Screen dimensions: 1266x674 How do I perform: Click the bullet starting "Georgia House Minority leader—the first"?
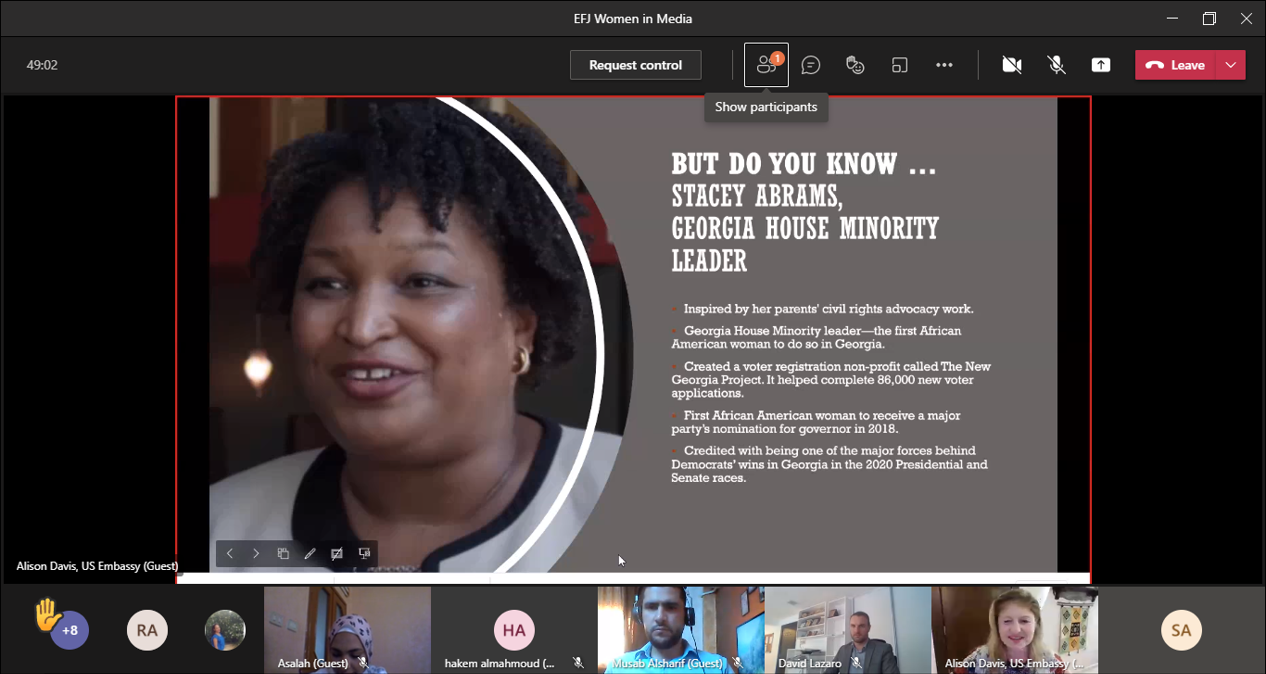pos(816,337)
